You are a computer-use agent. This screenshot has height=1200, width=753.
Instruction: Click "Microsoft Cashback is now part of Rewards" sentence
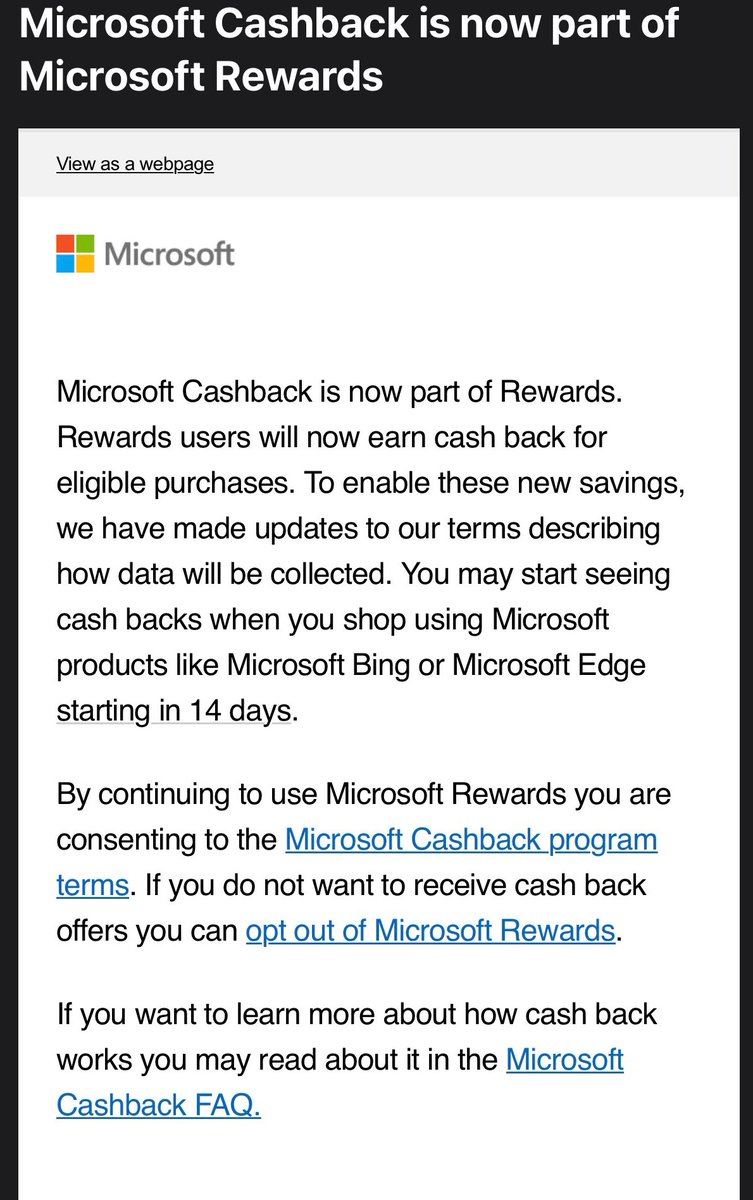pos(339,391)
